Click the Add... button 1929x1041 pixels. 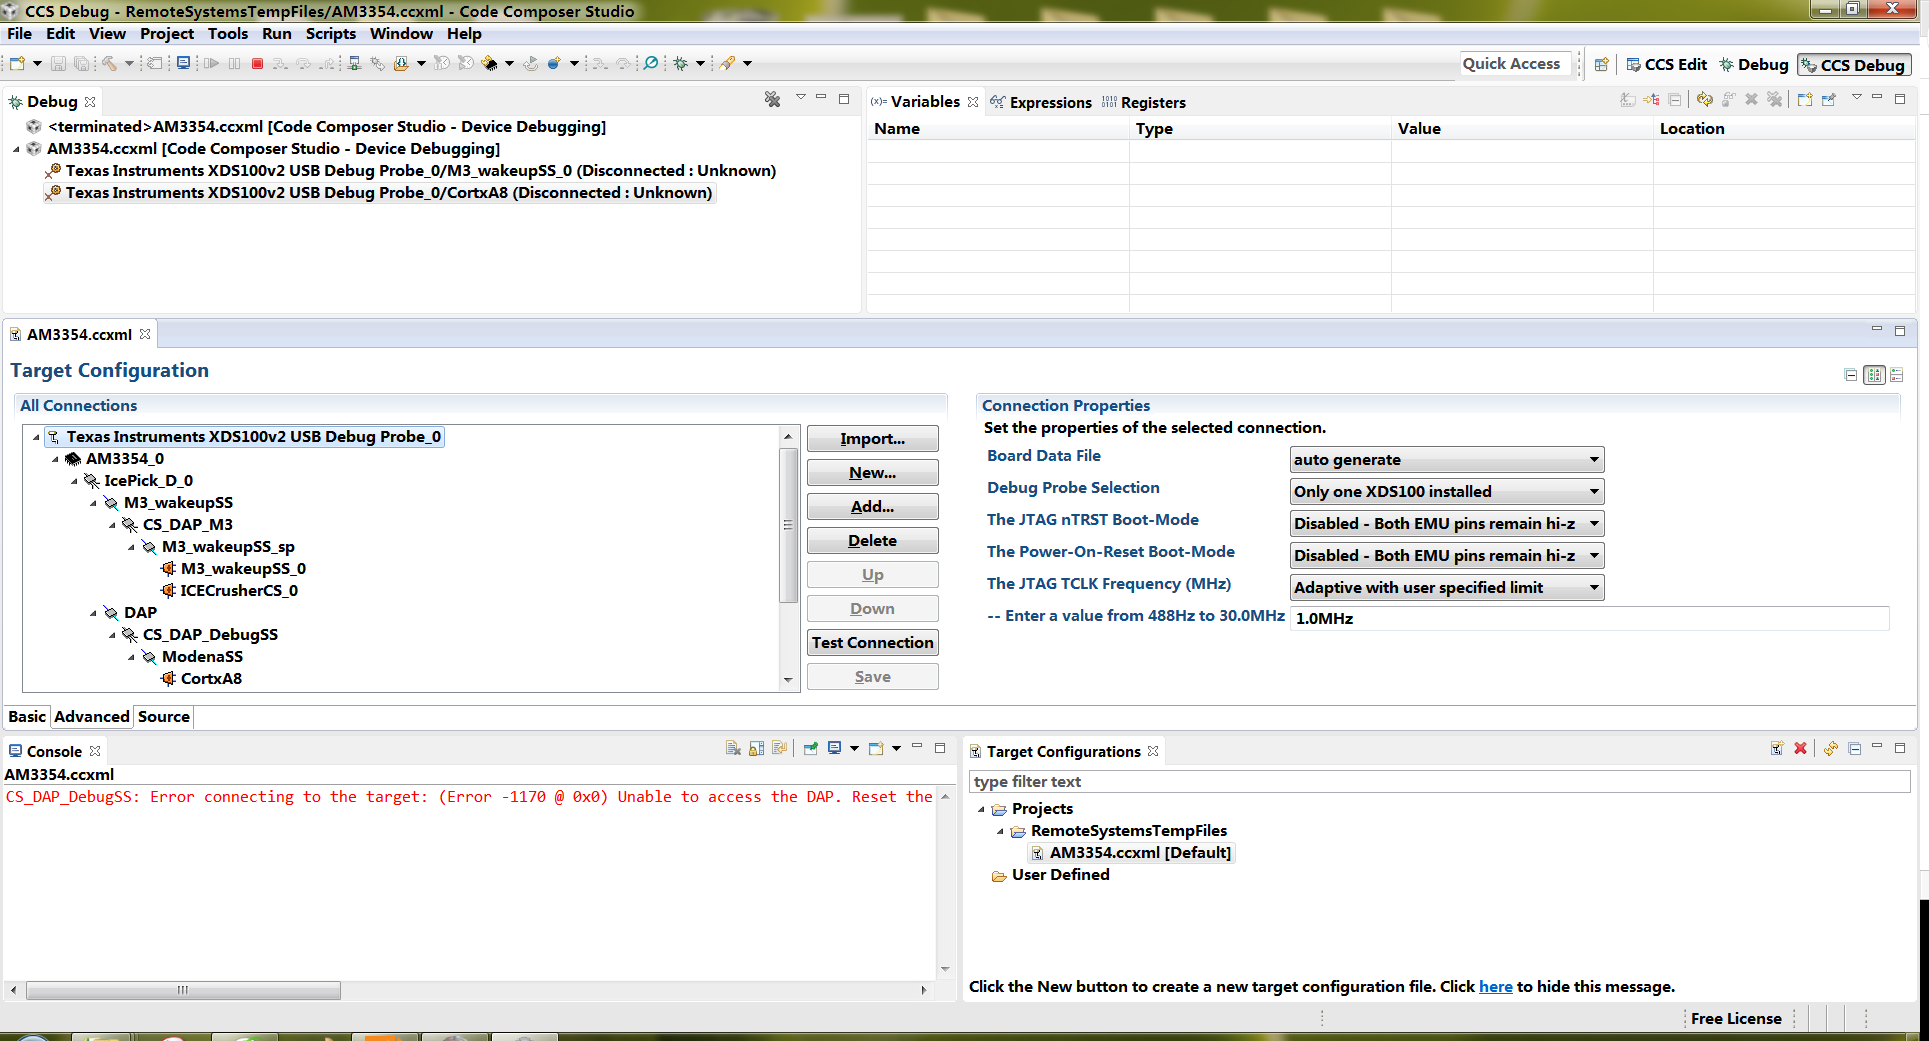(x=872, y=507)
